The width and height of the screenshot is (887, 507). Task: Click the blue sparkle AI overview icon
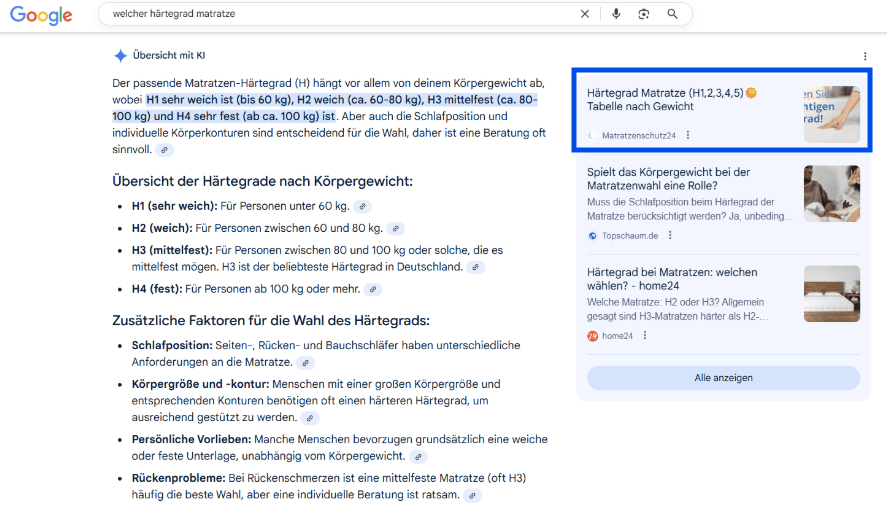tap(120, 55)
